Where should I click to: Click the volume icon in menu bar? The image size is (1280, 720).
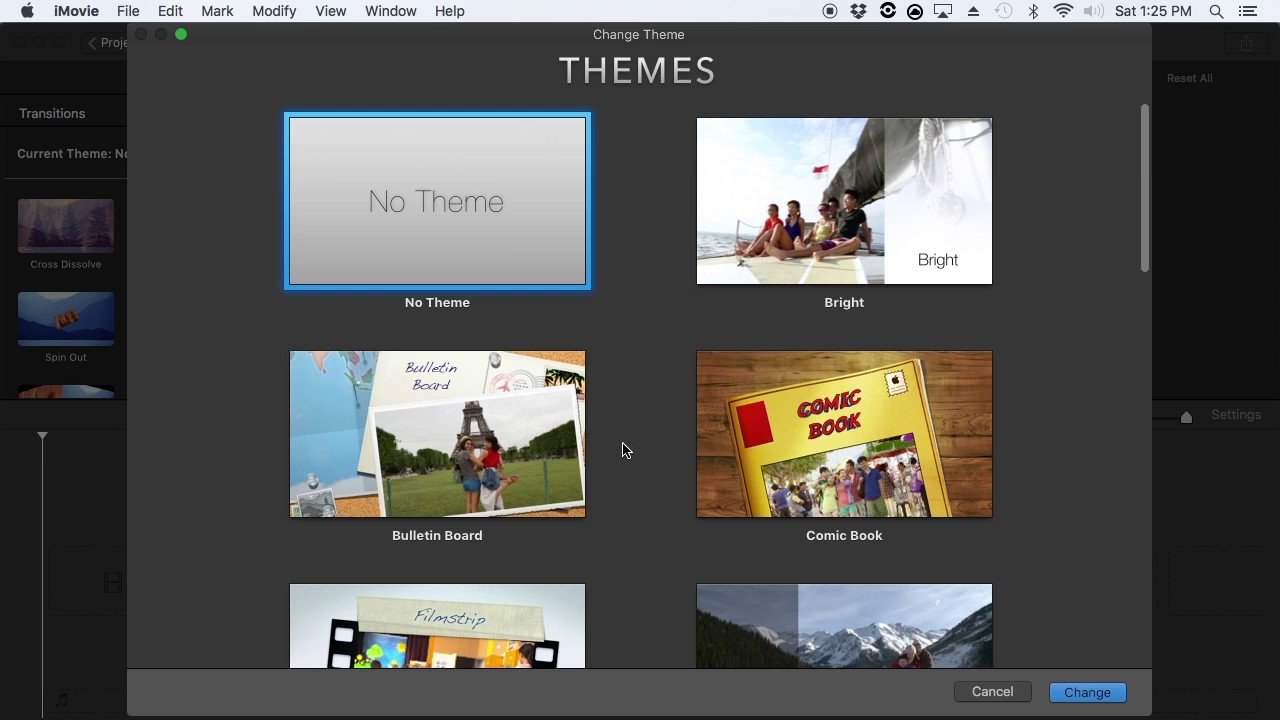tap(1094, 11)
